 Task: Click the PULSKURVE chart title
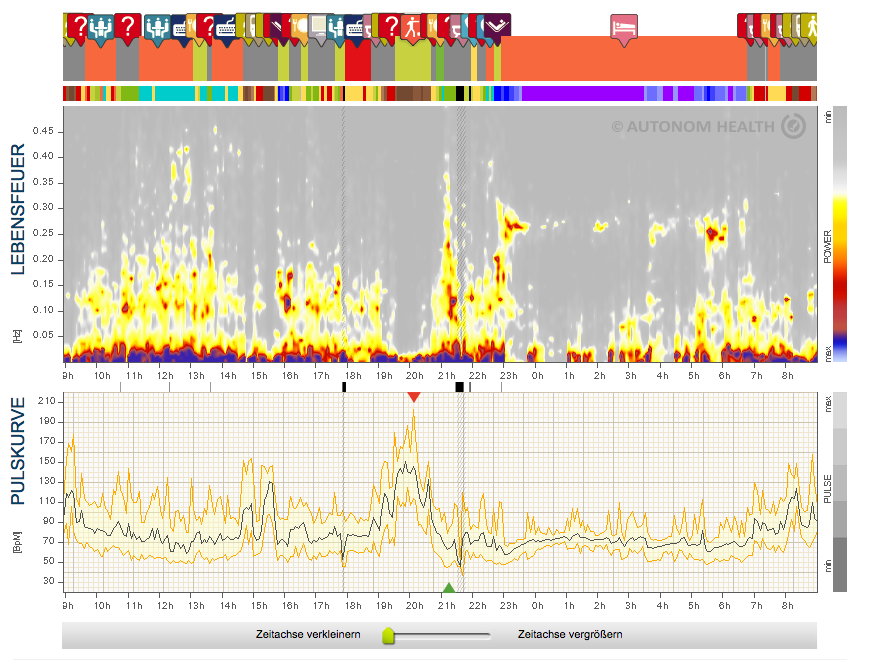point(18,451)
